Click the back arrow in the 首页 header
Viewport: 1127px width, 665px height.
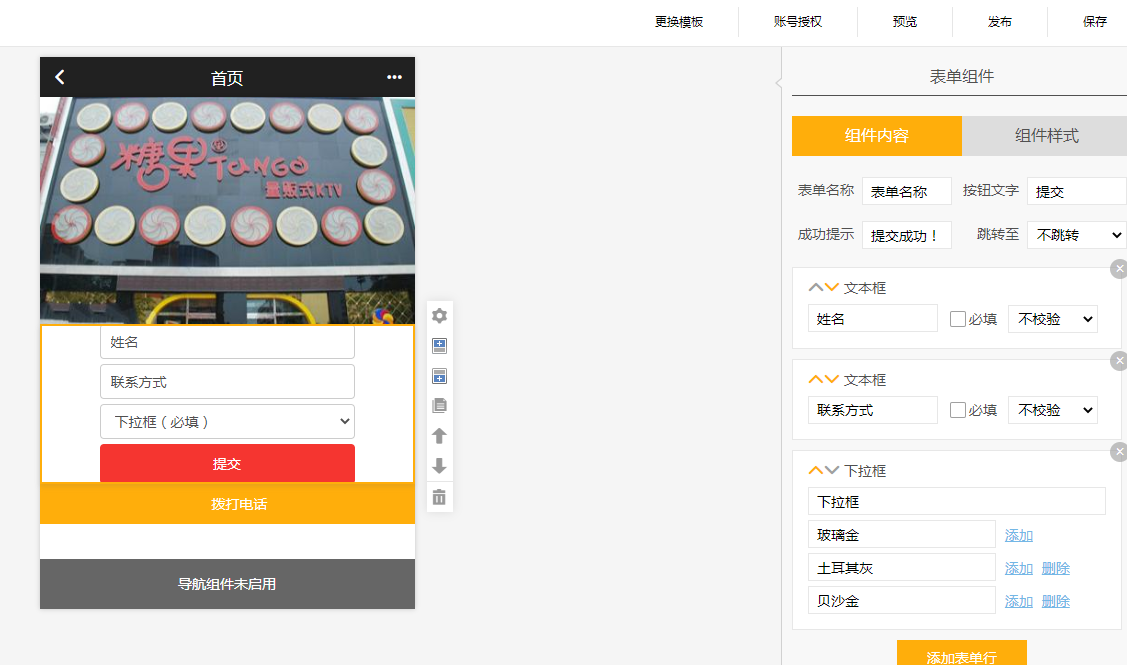(x=60, y=77)
